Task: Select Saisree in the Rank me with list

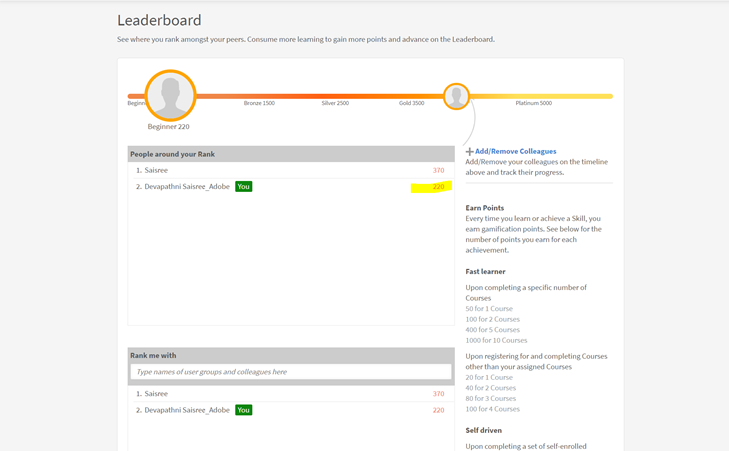Action: coord(156,394)
